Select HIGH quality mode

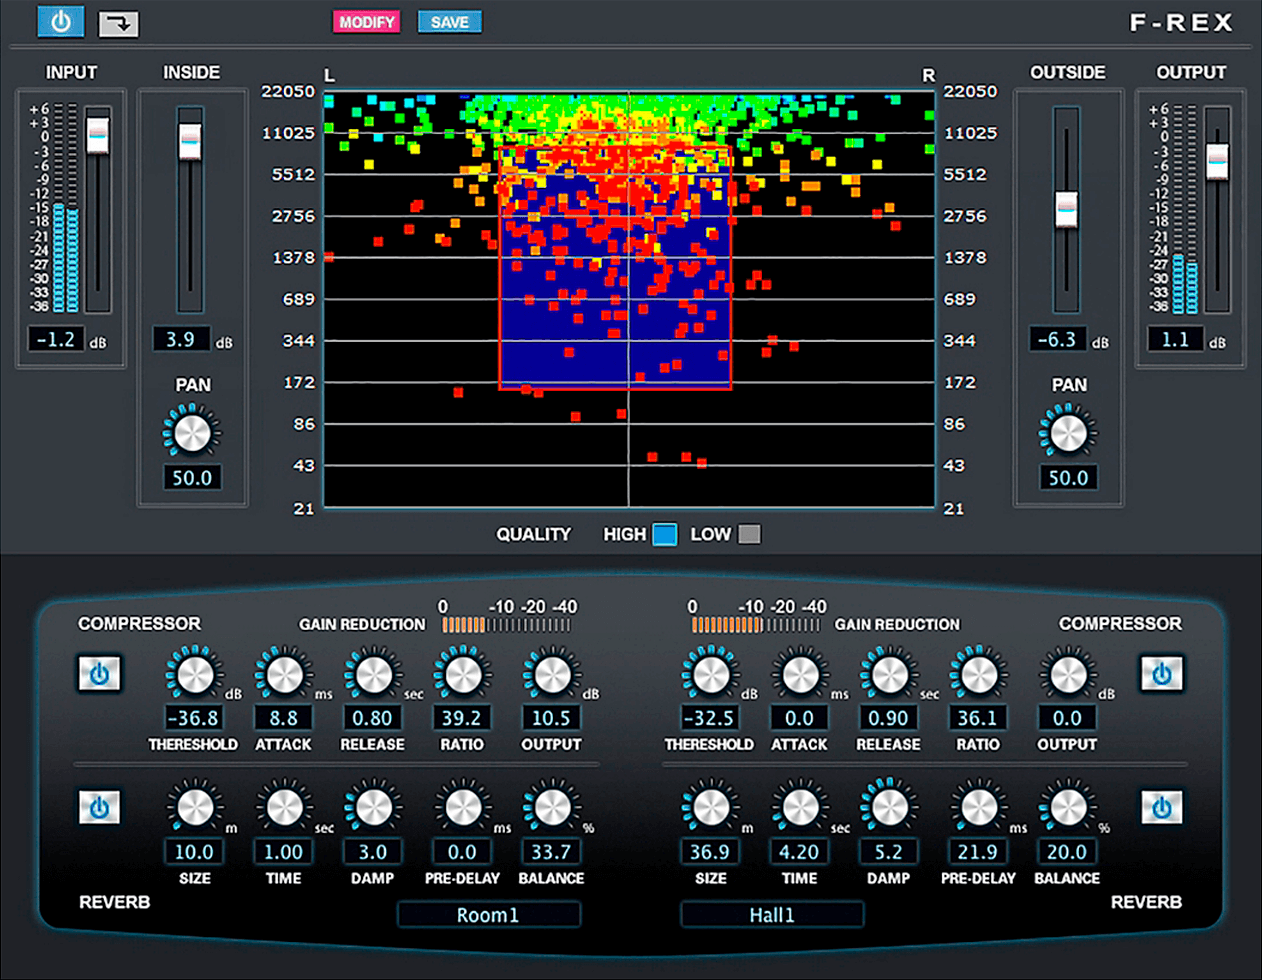[664, 535]
